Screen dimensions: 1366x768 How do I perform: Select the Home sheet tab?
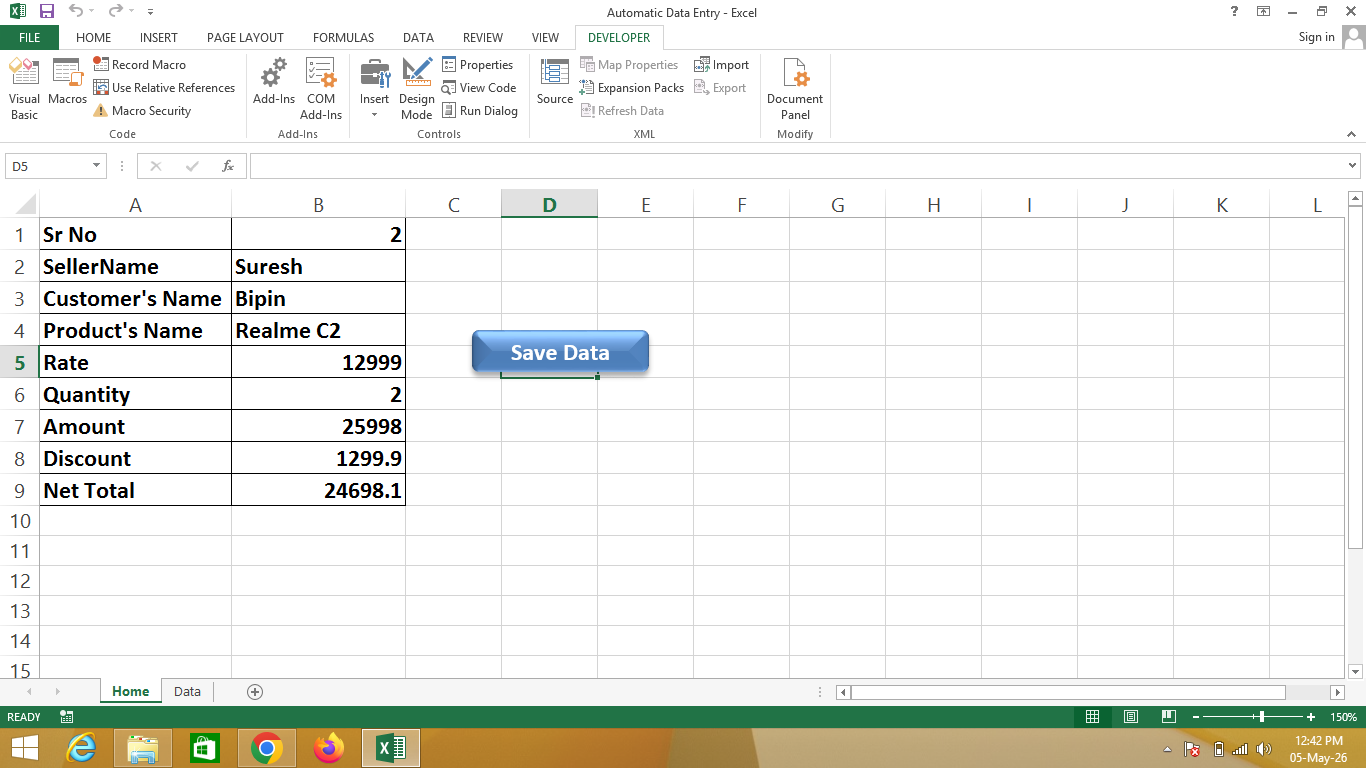tap(130, 691)
